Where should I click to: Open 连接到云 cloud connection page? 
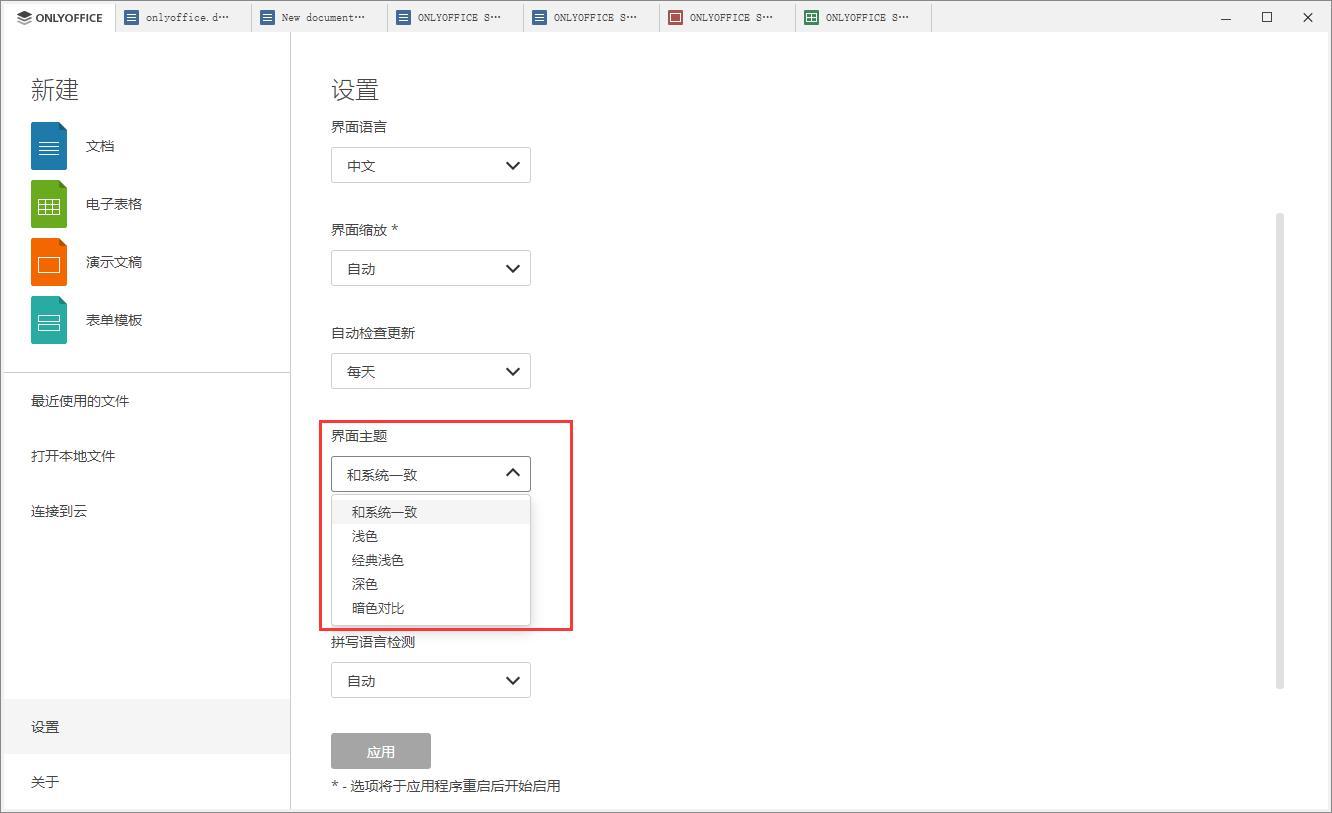point(60,511)
